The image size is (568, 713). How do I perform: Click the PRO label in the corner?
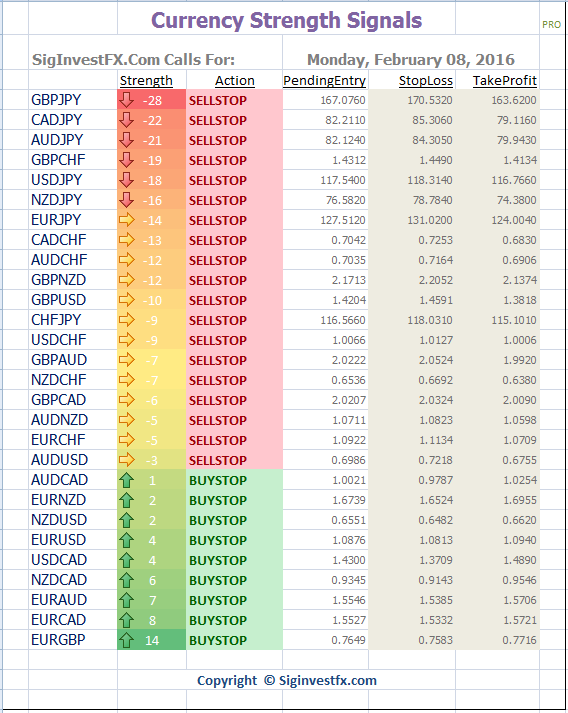551,25
